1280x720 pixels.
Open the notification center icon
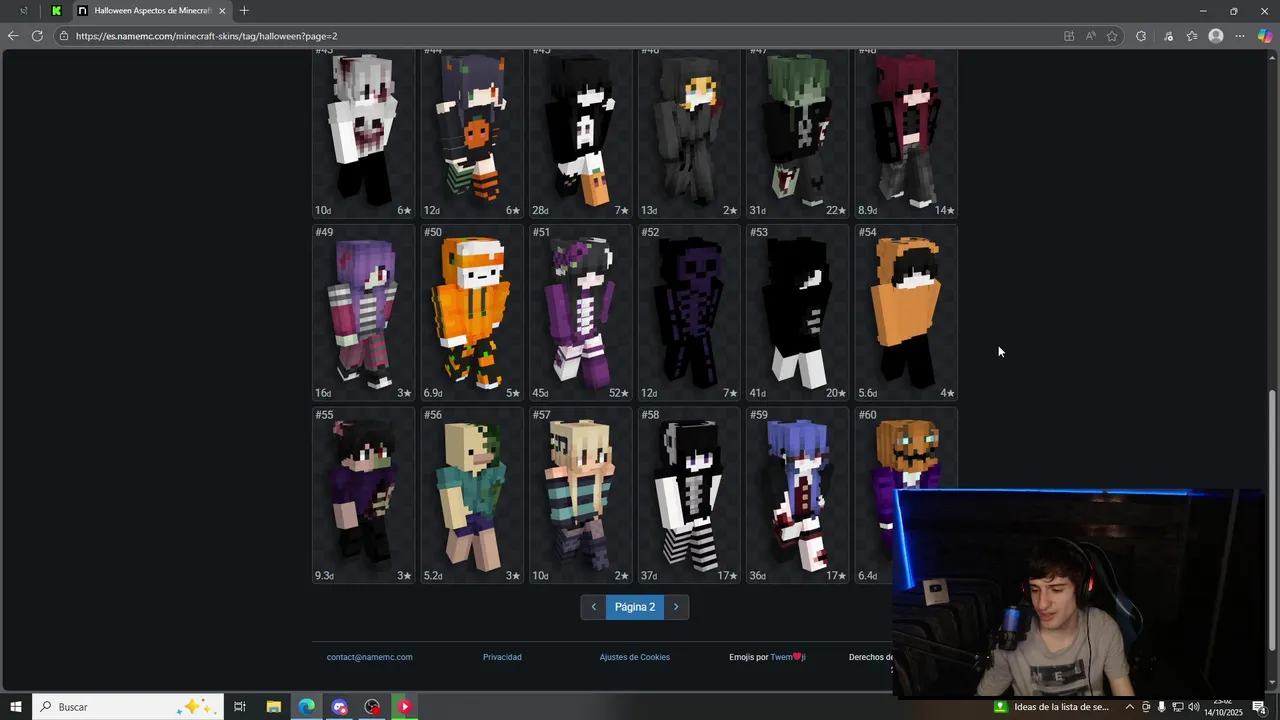click(x=1259, y=707)
